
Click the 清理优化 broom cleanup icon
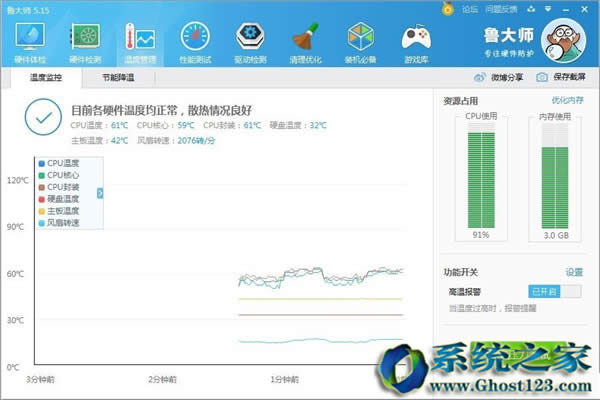point(305,40)
